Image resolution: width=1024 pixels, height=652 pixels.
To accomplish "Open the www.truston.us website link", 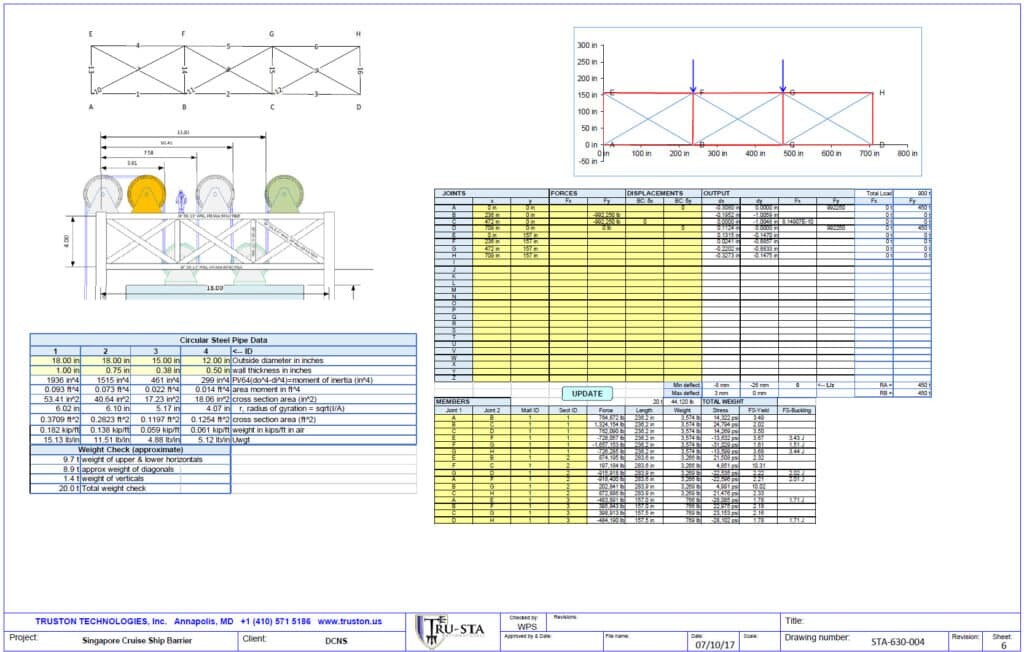I will tap(349, 621).
